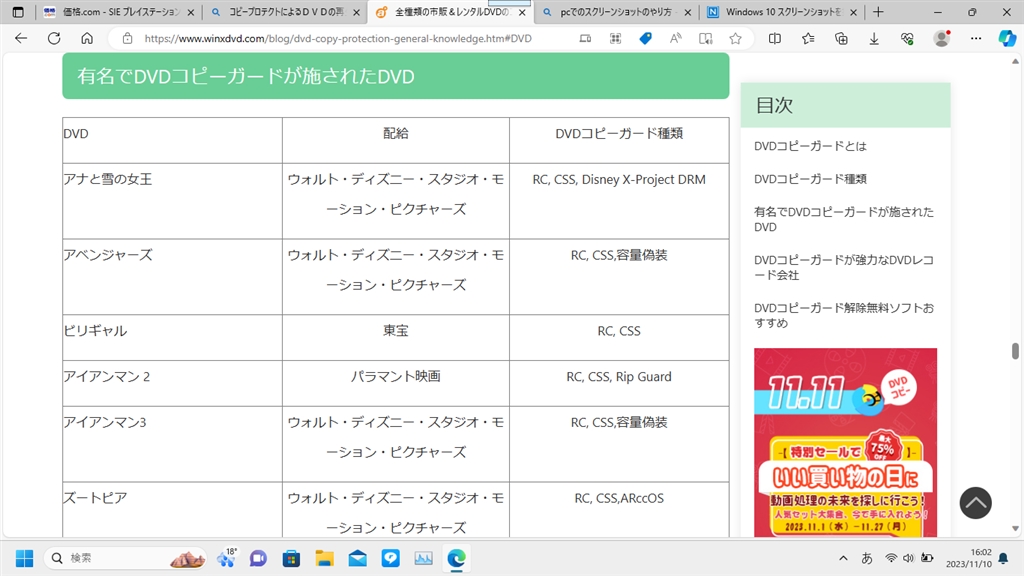Open File Explorer from taskbar
Screen dimensions: 1024x576
click(x=324, y=558)
